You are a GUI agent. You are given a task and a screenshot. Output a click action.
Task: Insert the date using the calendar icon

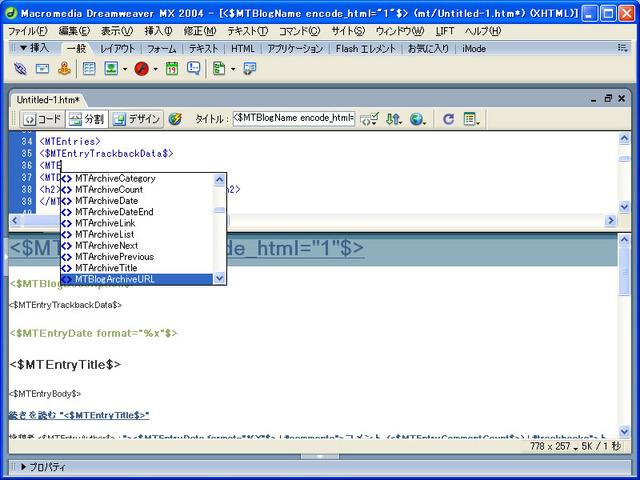tap(172, 69)
